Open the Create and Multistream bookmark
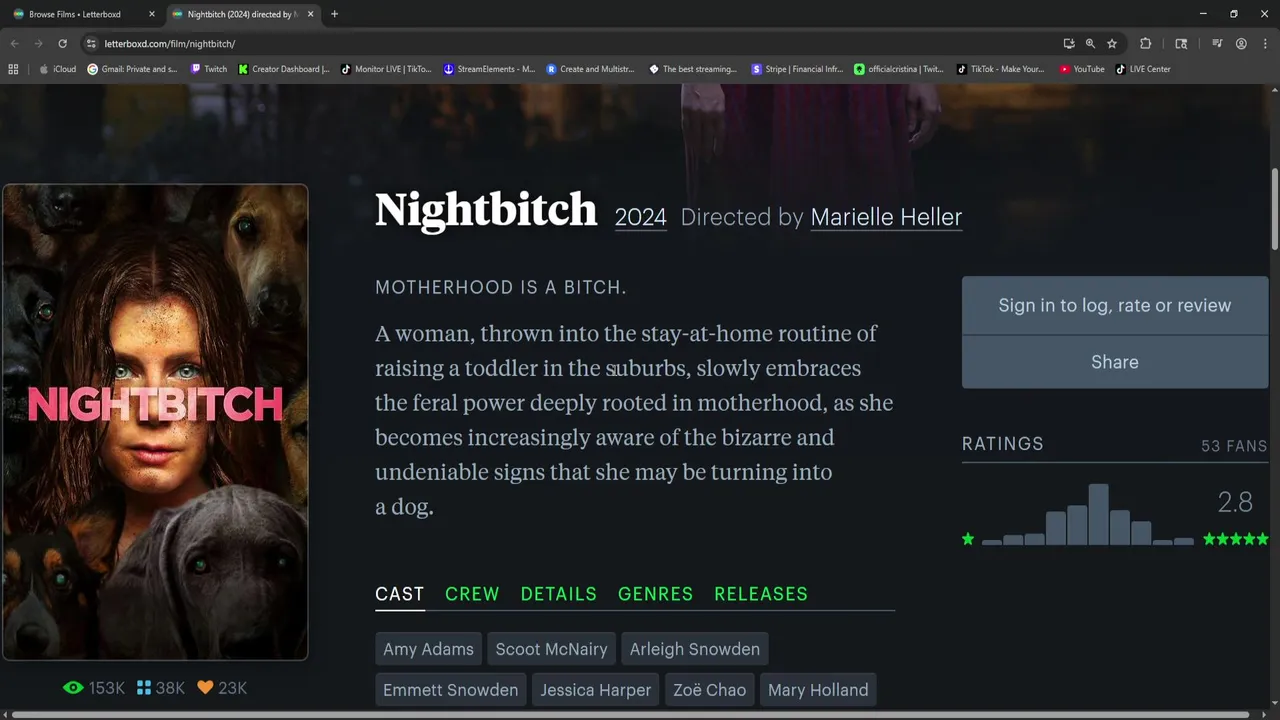Screen dimensions: 1280x720 coord(590,69)
